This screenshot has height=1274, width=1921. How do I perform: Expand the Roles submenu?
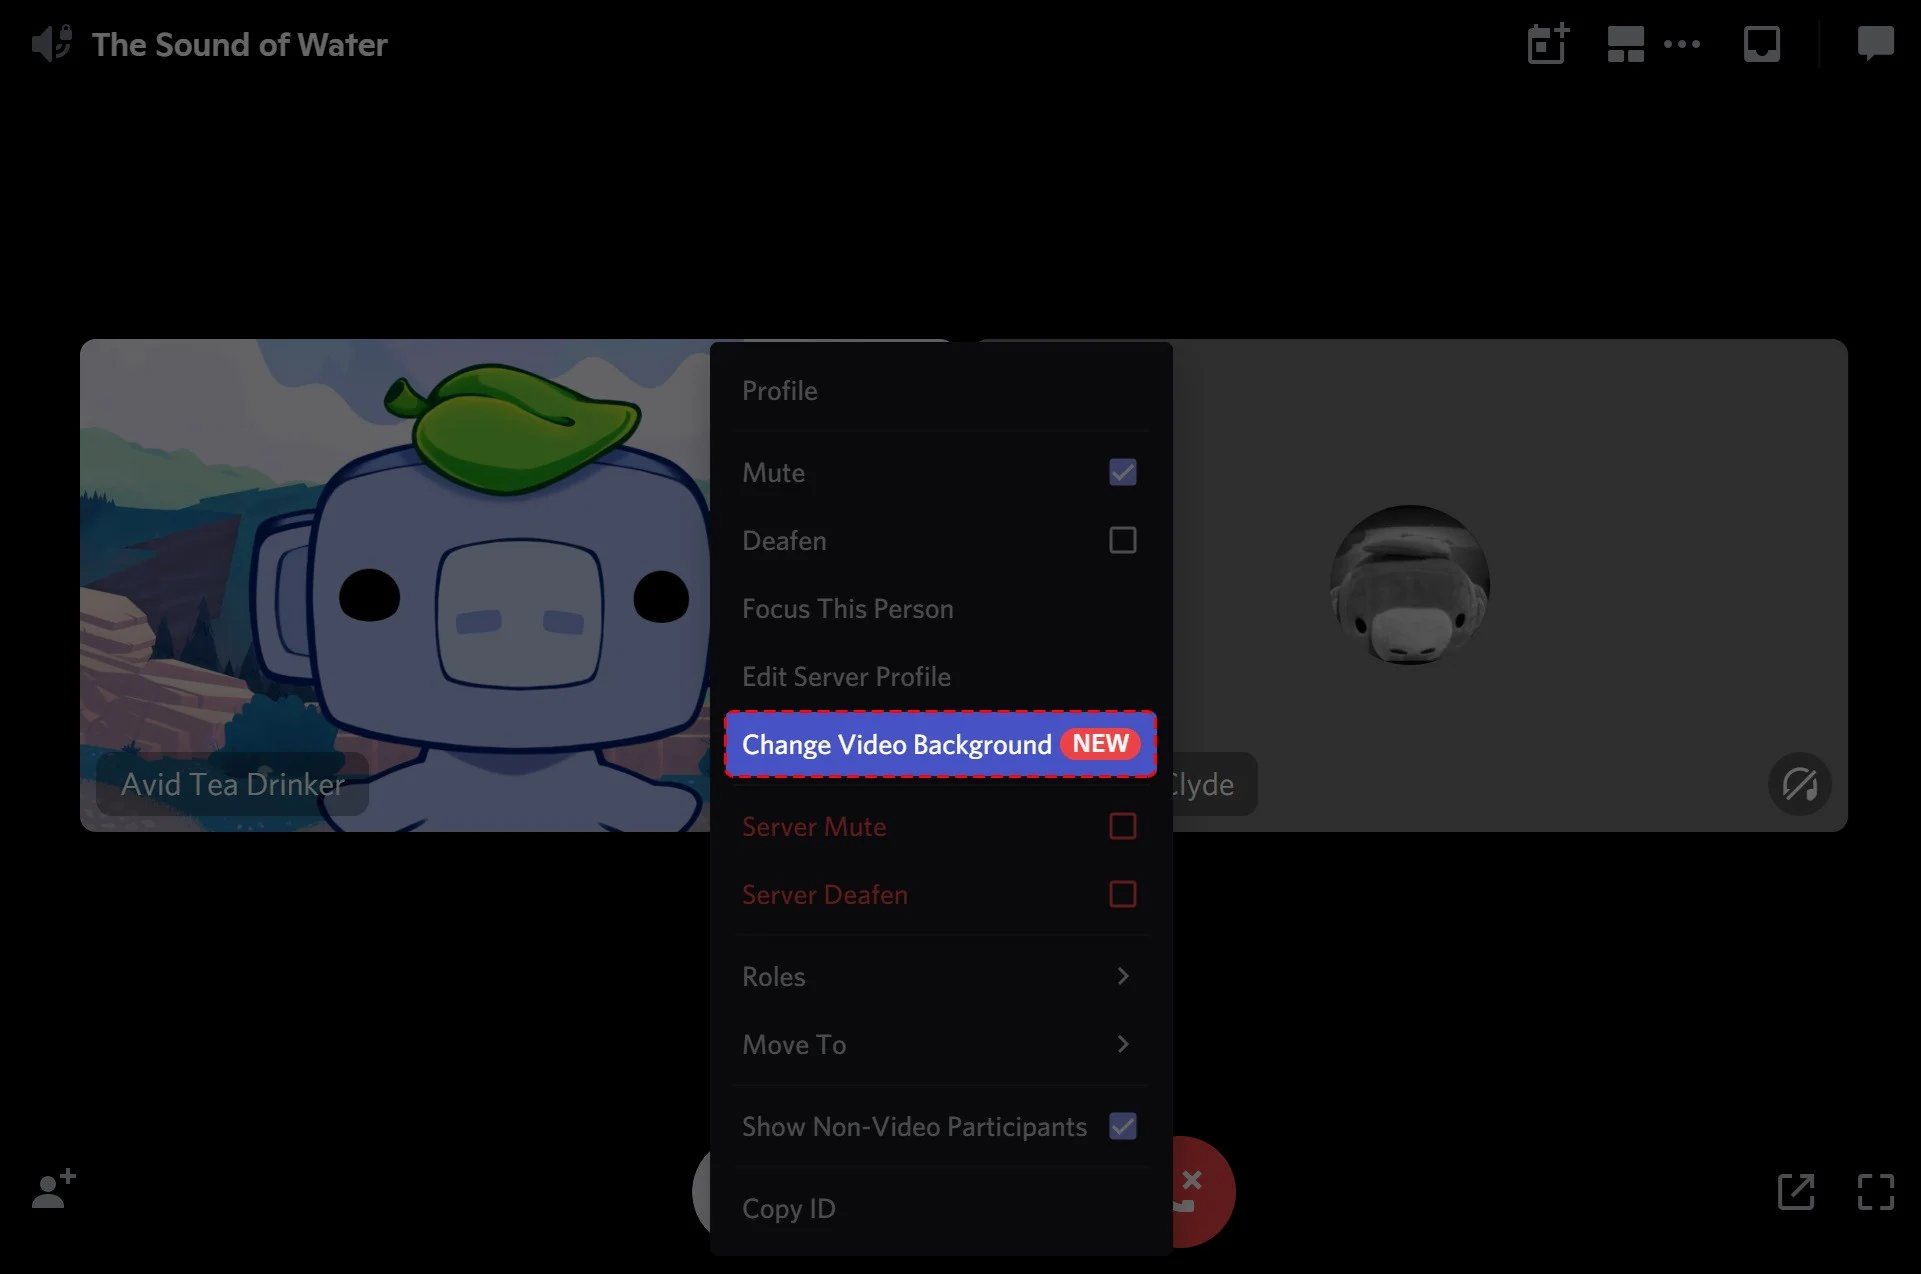tap(938, 975)
